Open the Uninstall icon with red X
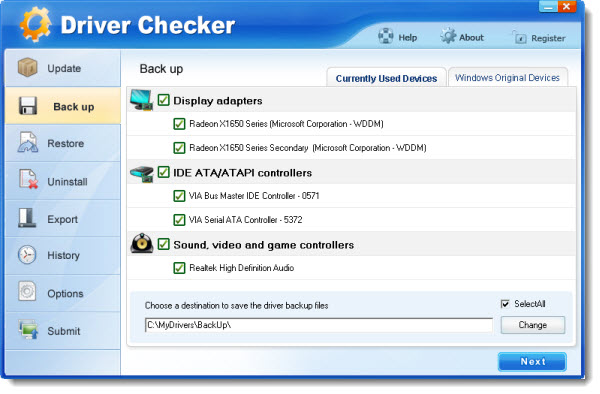600x394 pixels. 28,179
